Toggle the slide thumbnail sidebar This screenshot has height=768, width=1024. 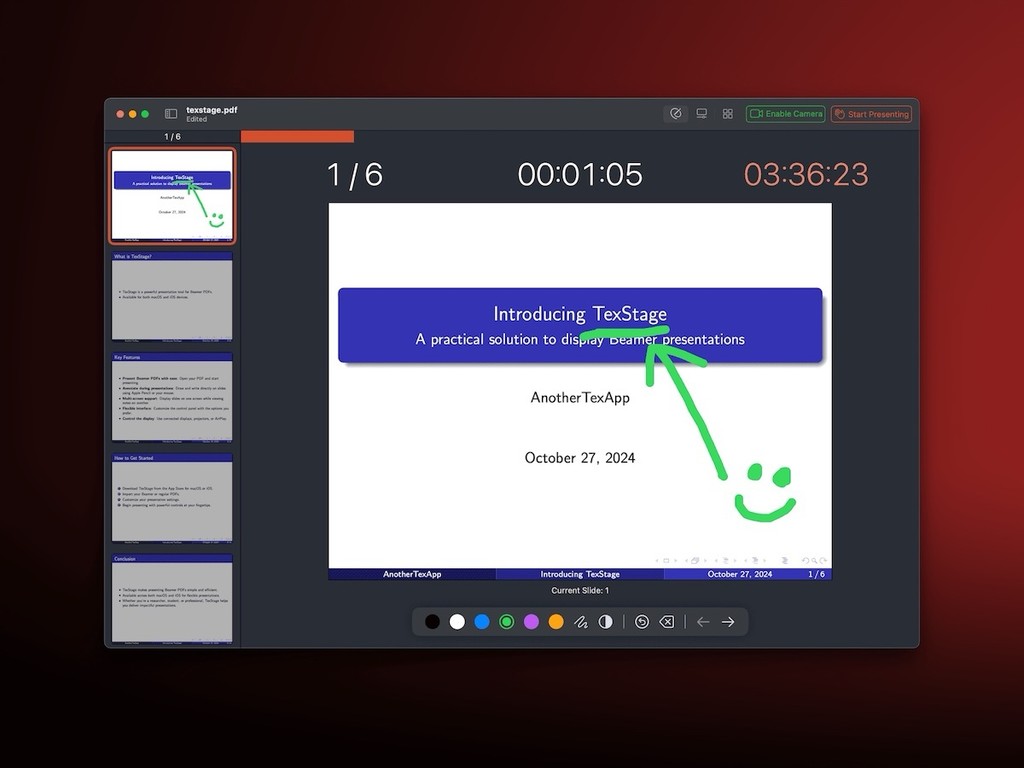(171, 113)
